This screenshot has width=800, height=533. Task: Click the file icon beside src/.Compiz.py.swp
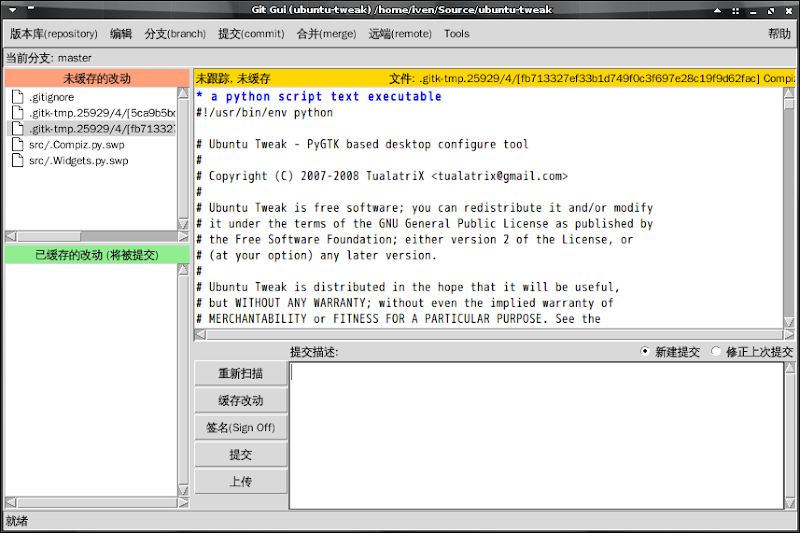click(18, 144)
